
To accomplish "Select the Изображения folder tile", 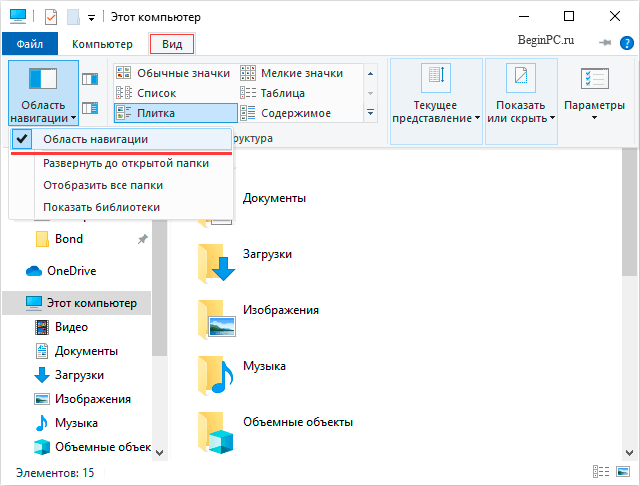I will [258, 320].
